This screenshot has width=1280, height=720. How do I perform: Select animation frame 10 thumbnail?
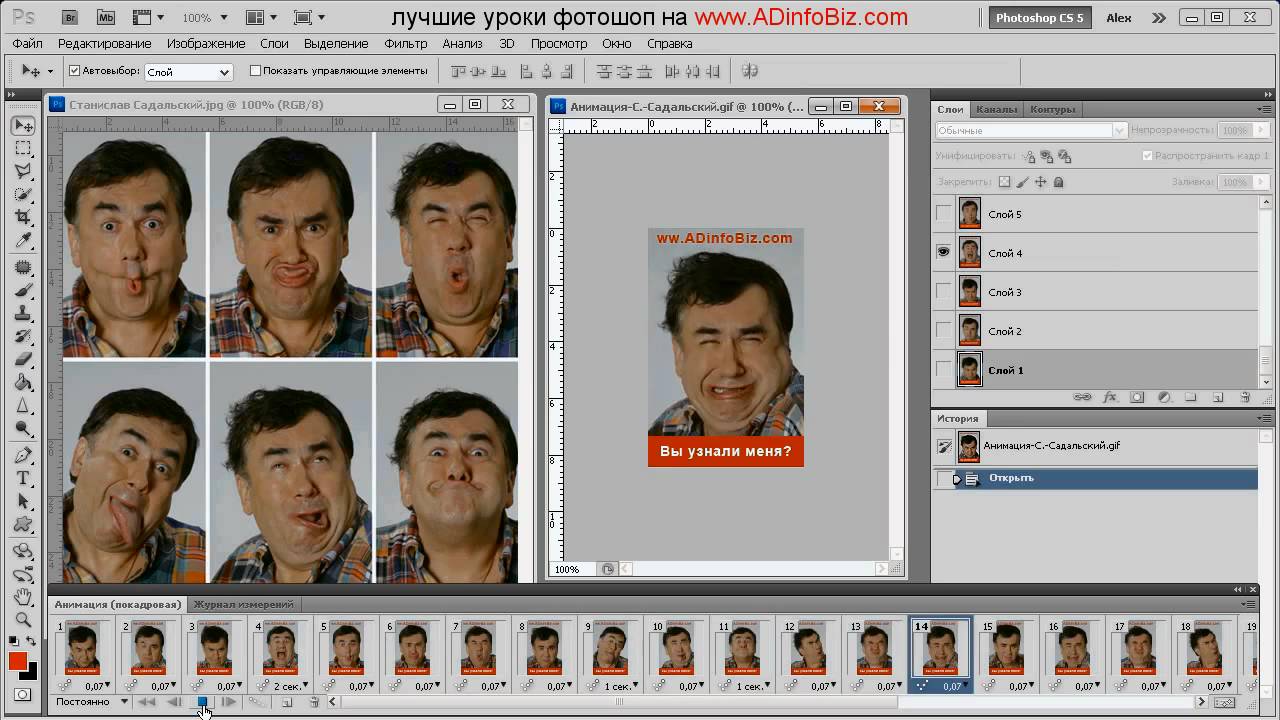pyautogui.click(x=675, y=648)
